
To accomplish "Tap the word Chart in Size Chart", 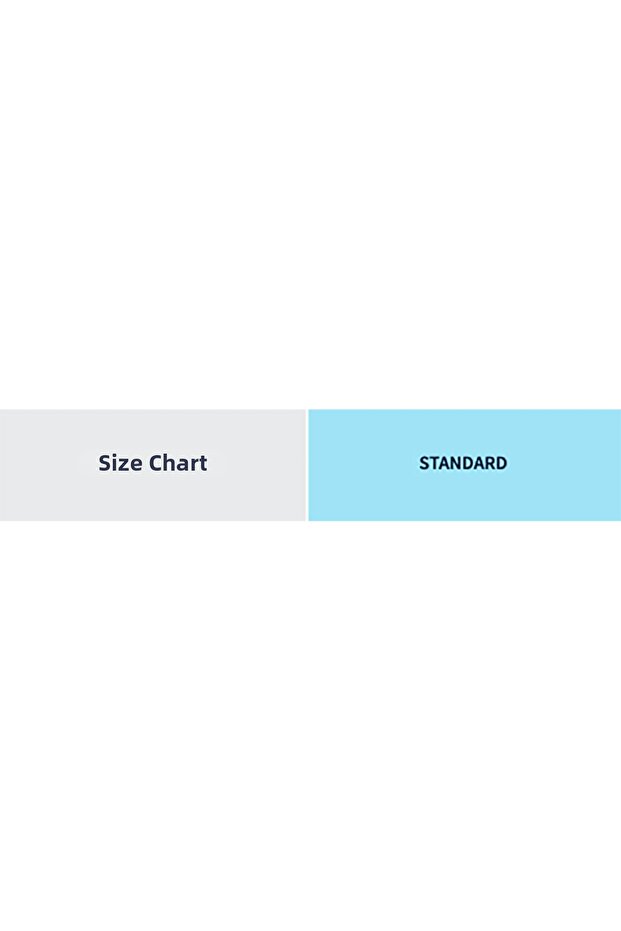I will pos(178,463).
